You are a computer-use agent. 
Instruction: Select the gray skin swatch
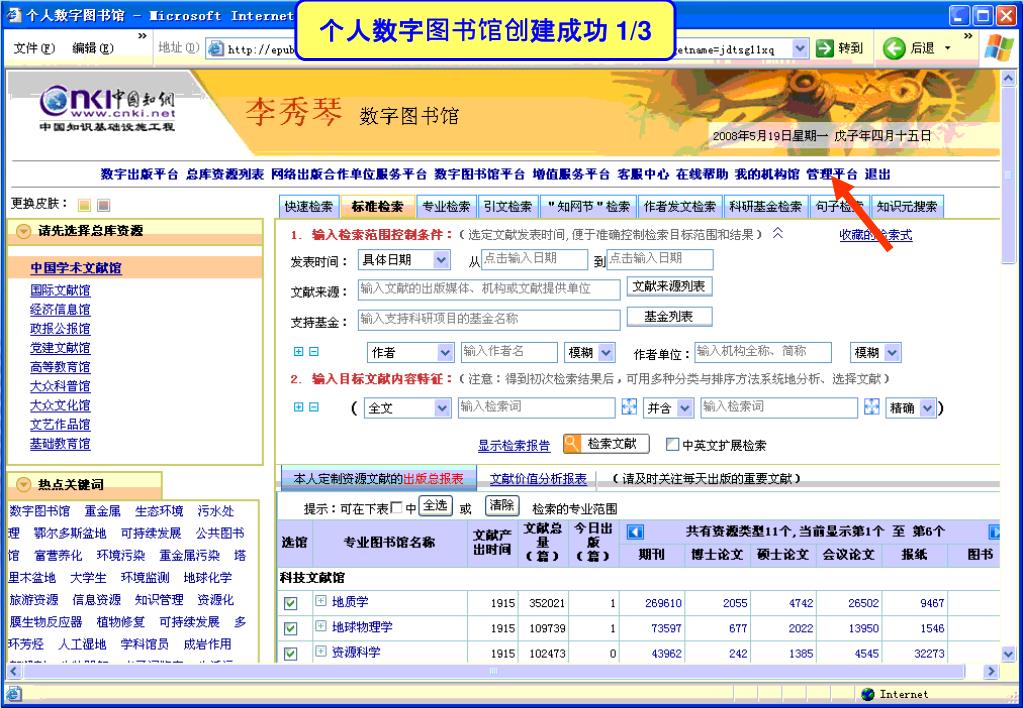(x=103, y=206)
